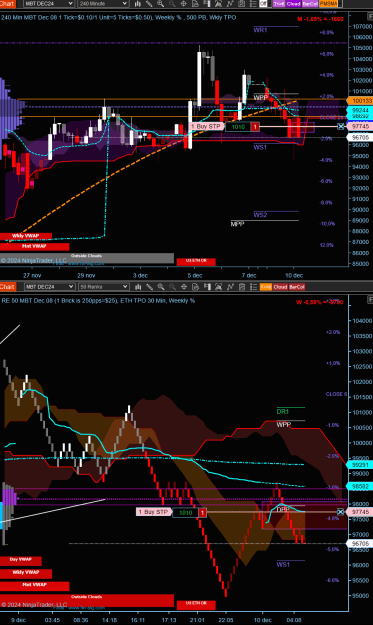The width and height of the screenshot is (373, 625).
Task: Click UI ETH OR button in bottom chart
Action: (196, 604)
